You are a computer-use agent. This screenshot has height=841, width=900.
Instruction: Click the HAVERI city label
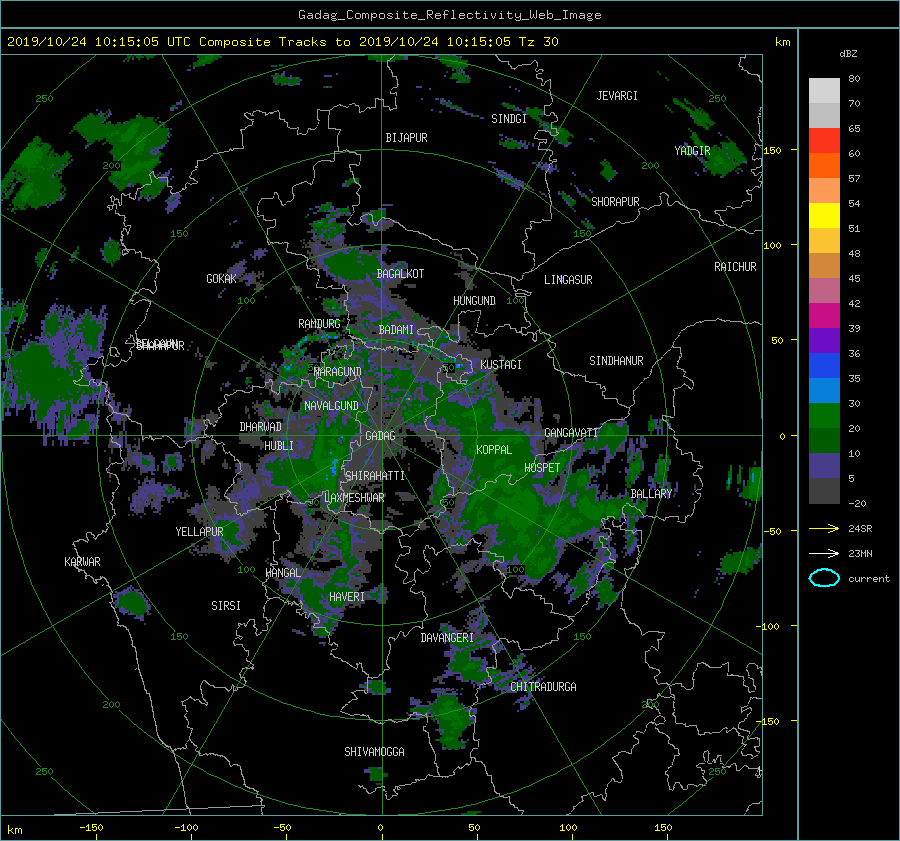coord(347,597)
